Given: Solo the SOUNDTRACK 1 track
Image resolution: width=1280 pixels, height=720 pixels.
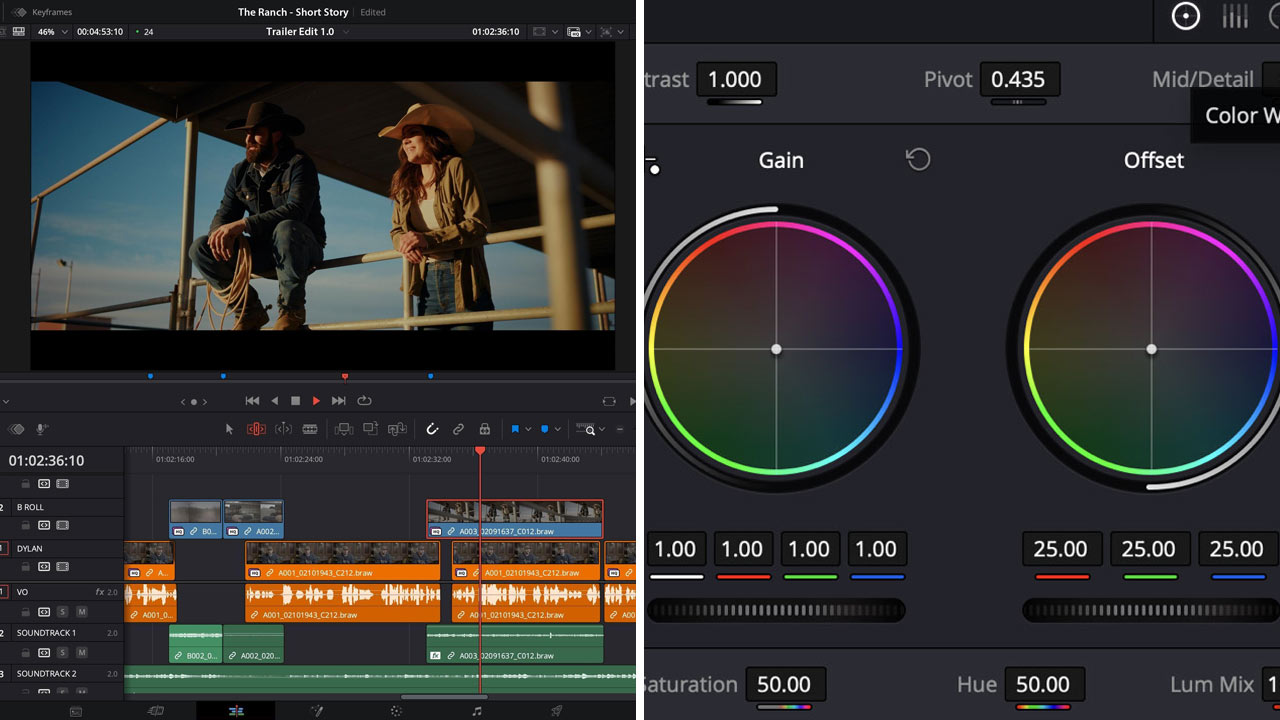Looking at the screenshot, I should (x=62, y=652).
